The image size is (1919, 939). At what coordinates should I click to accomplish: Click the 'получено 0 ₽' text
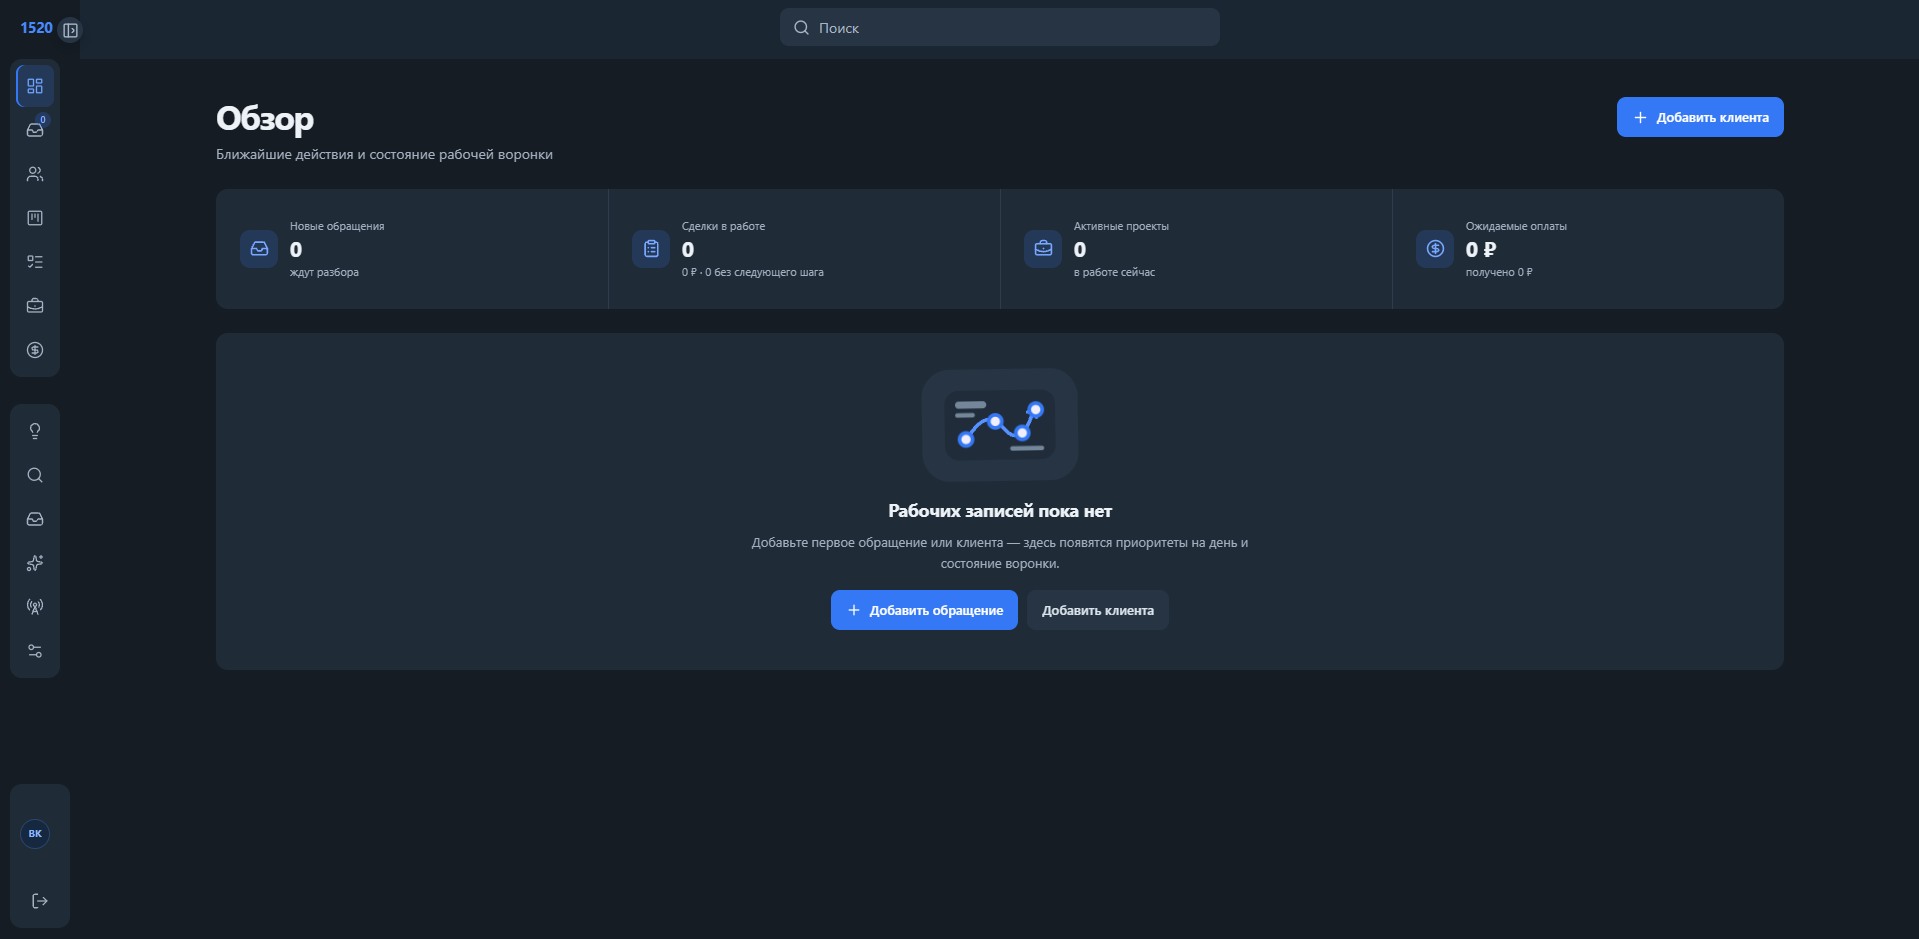tap(1499, 272)
